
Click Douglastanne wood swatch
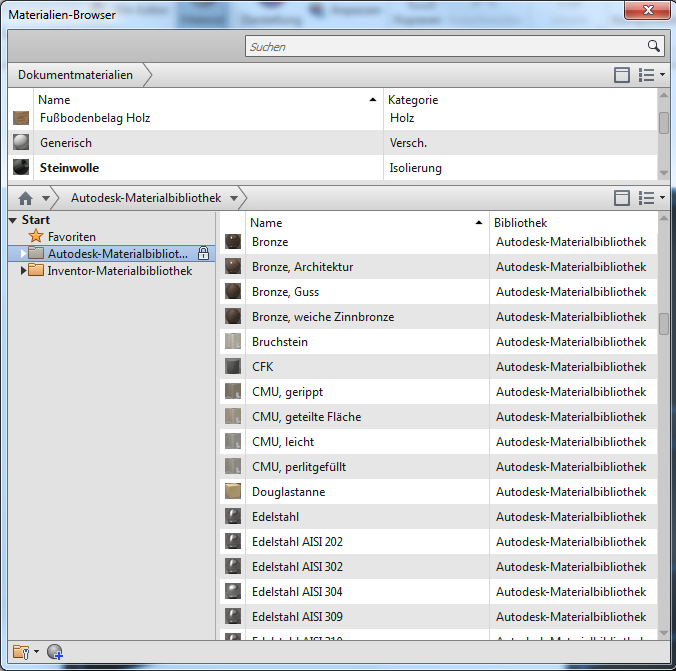click(233, 492)
